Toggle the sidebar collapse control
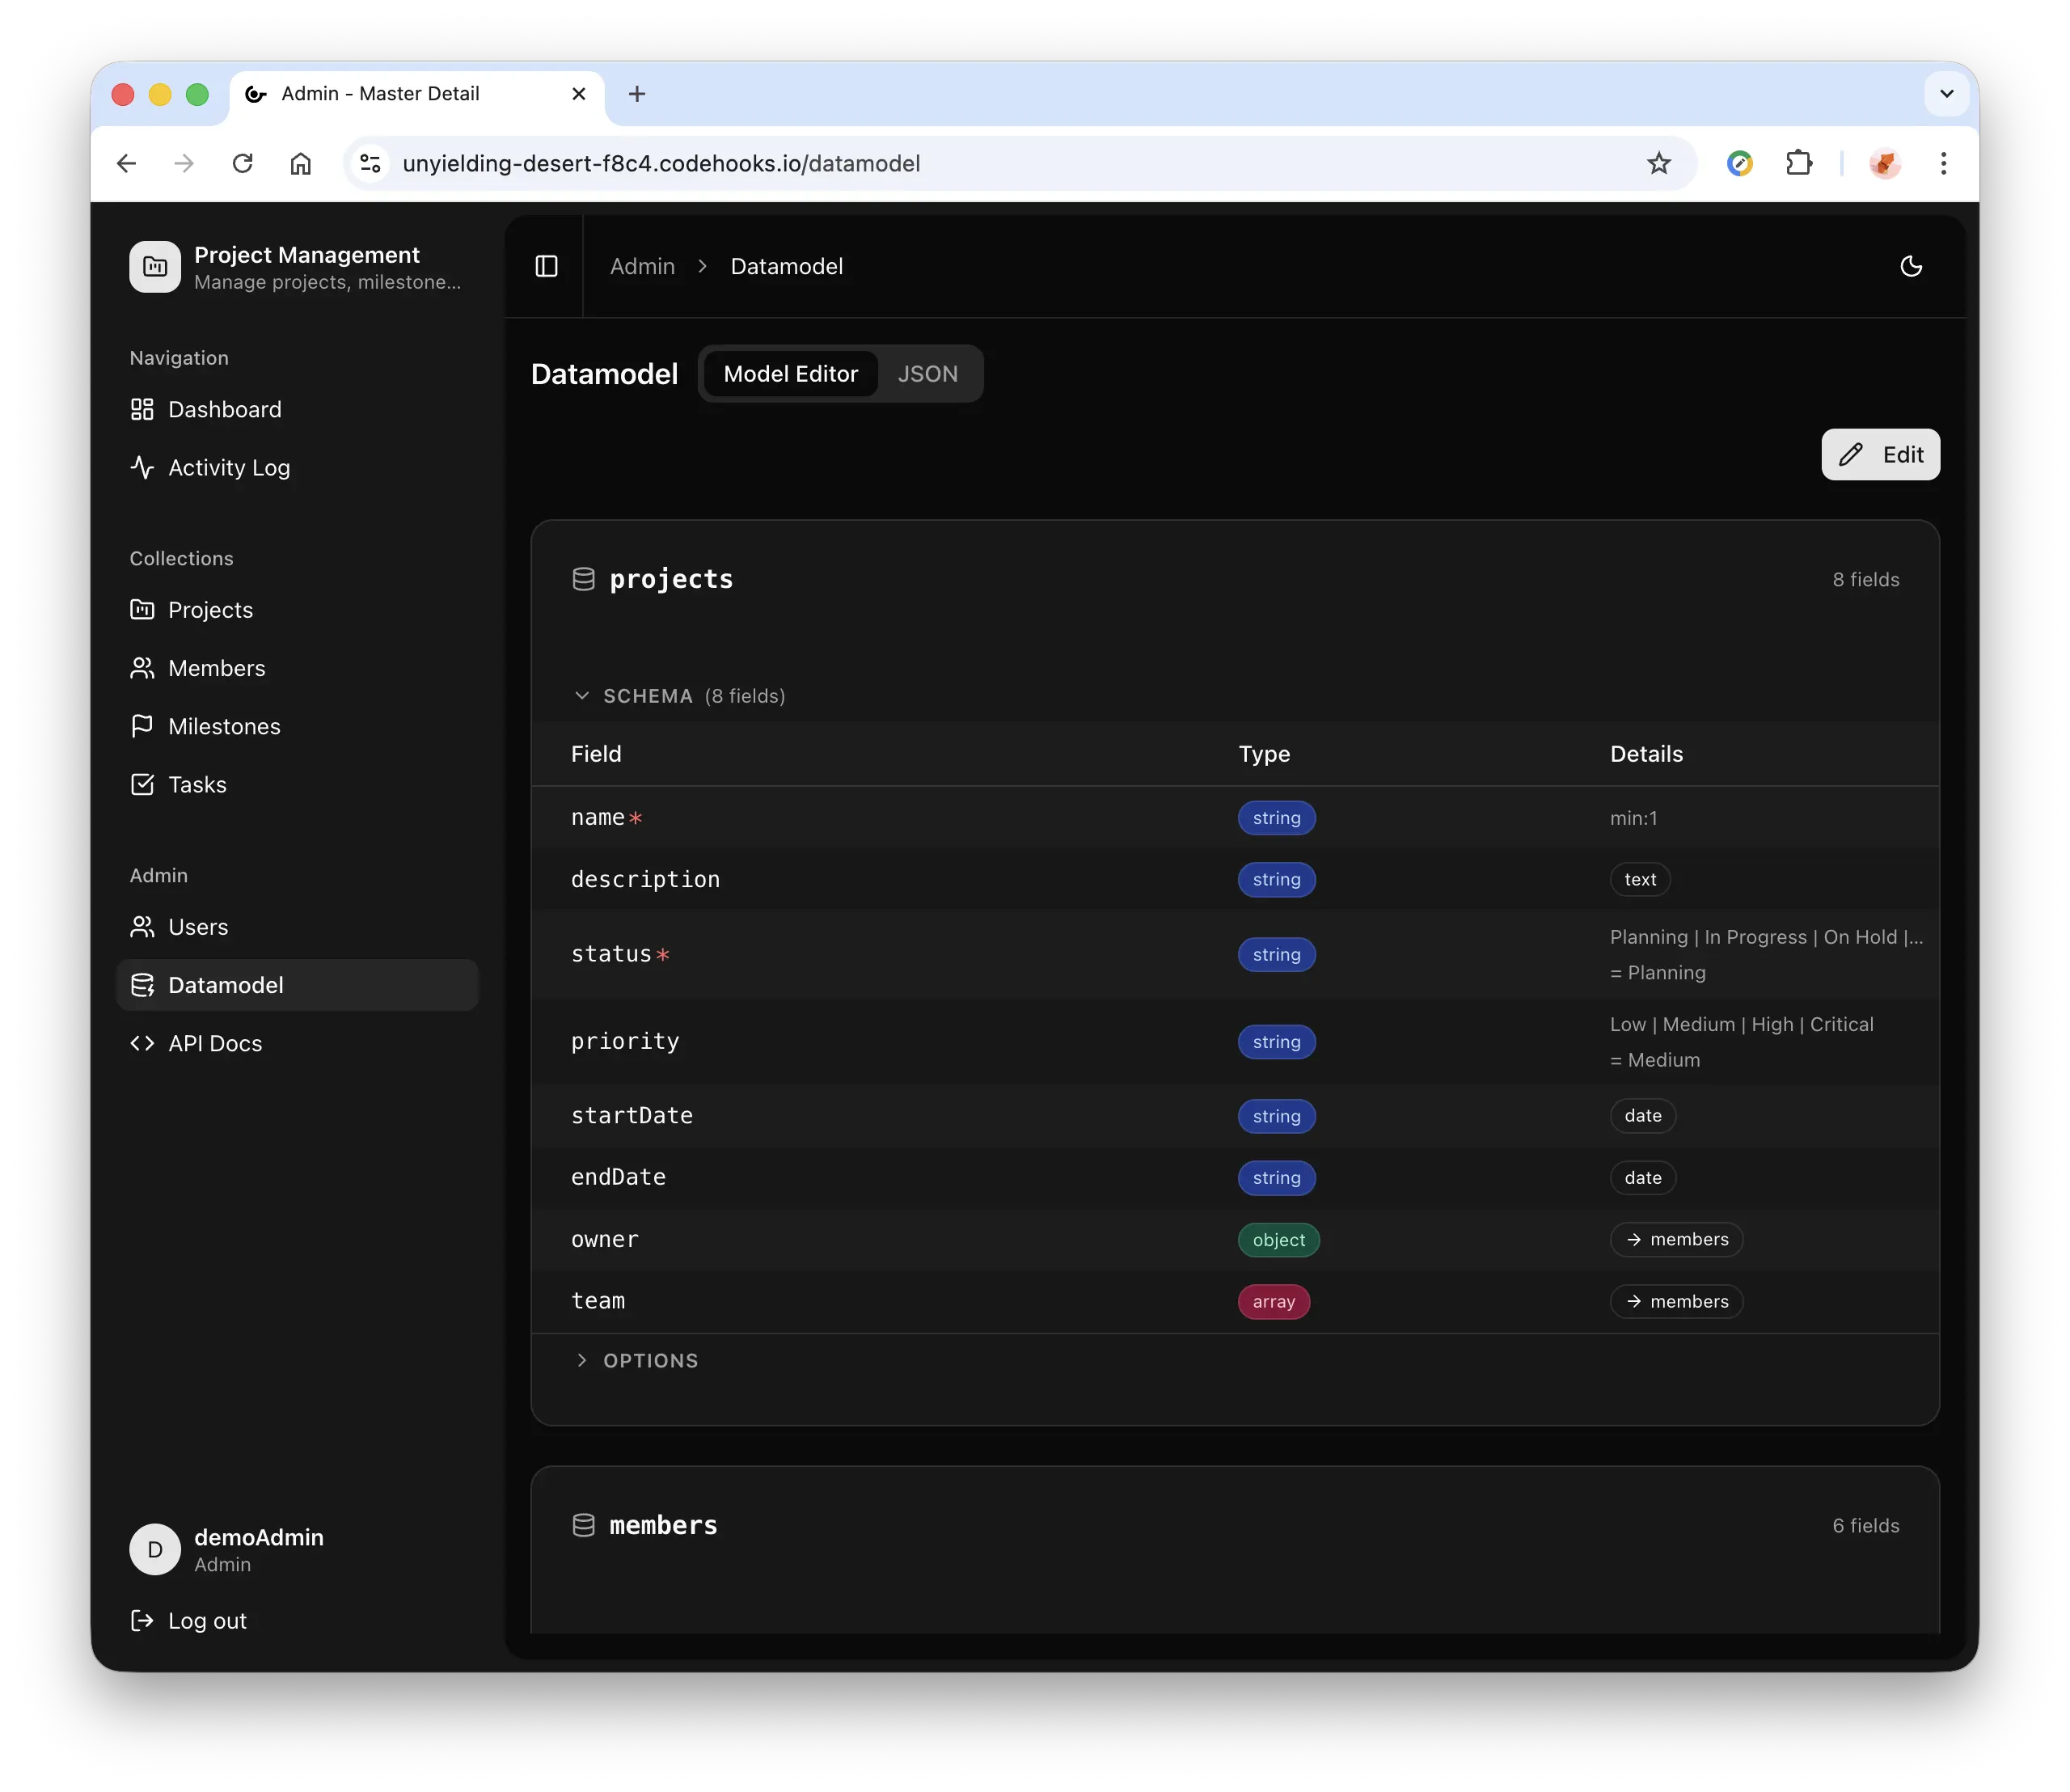2070x1792 pixels. (x=546, y=266)
